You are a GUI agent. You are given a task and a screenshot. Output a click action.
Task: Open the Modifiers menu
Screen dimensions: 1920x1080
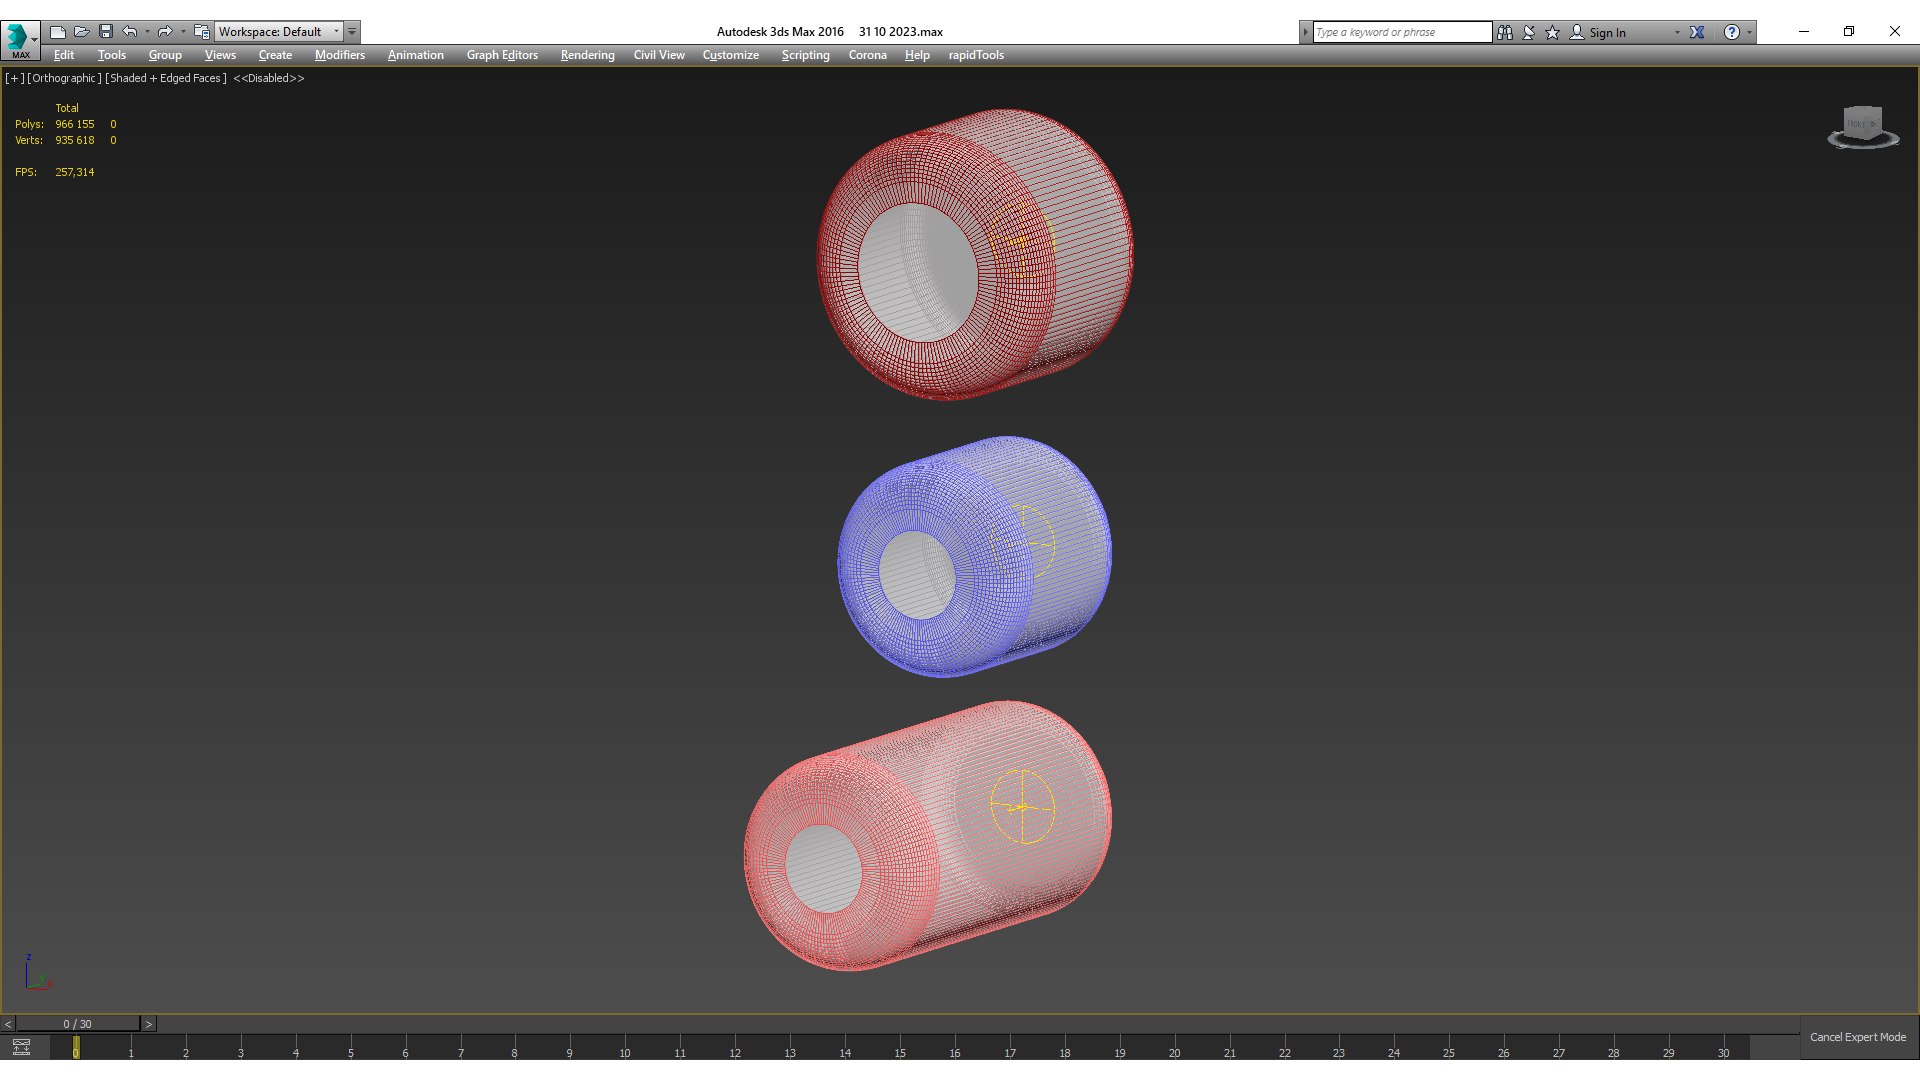(x=339, y=55)
